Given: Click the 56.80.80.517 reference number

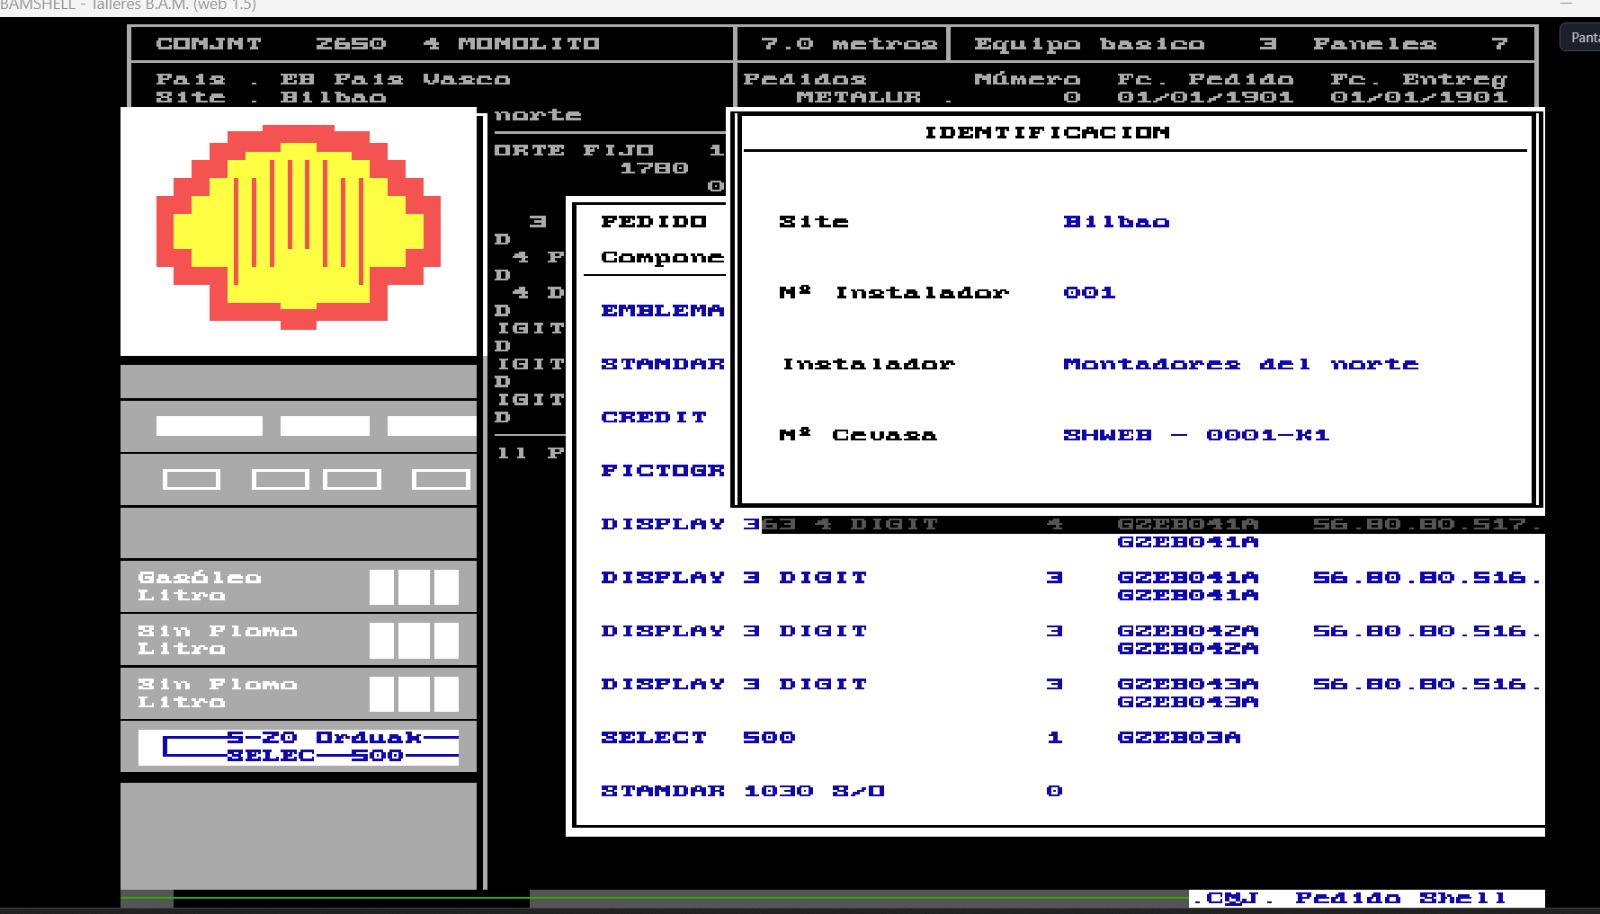Looking at the screenshot, I should [1426, 524].
